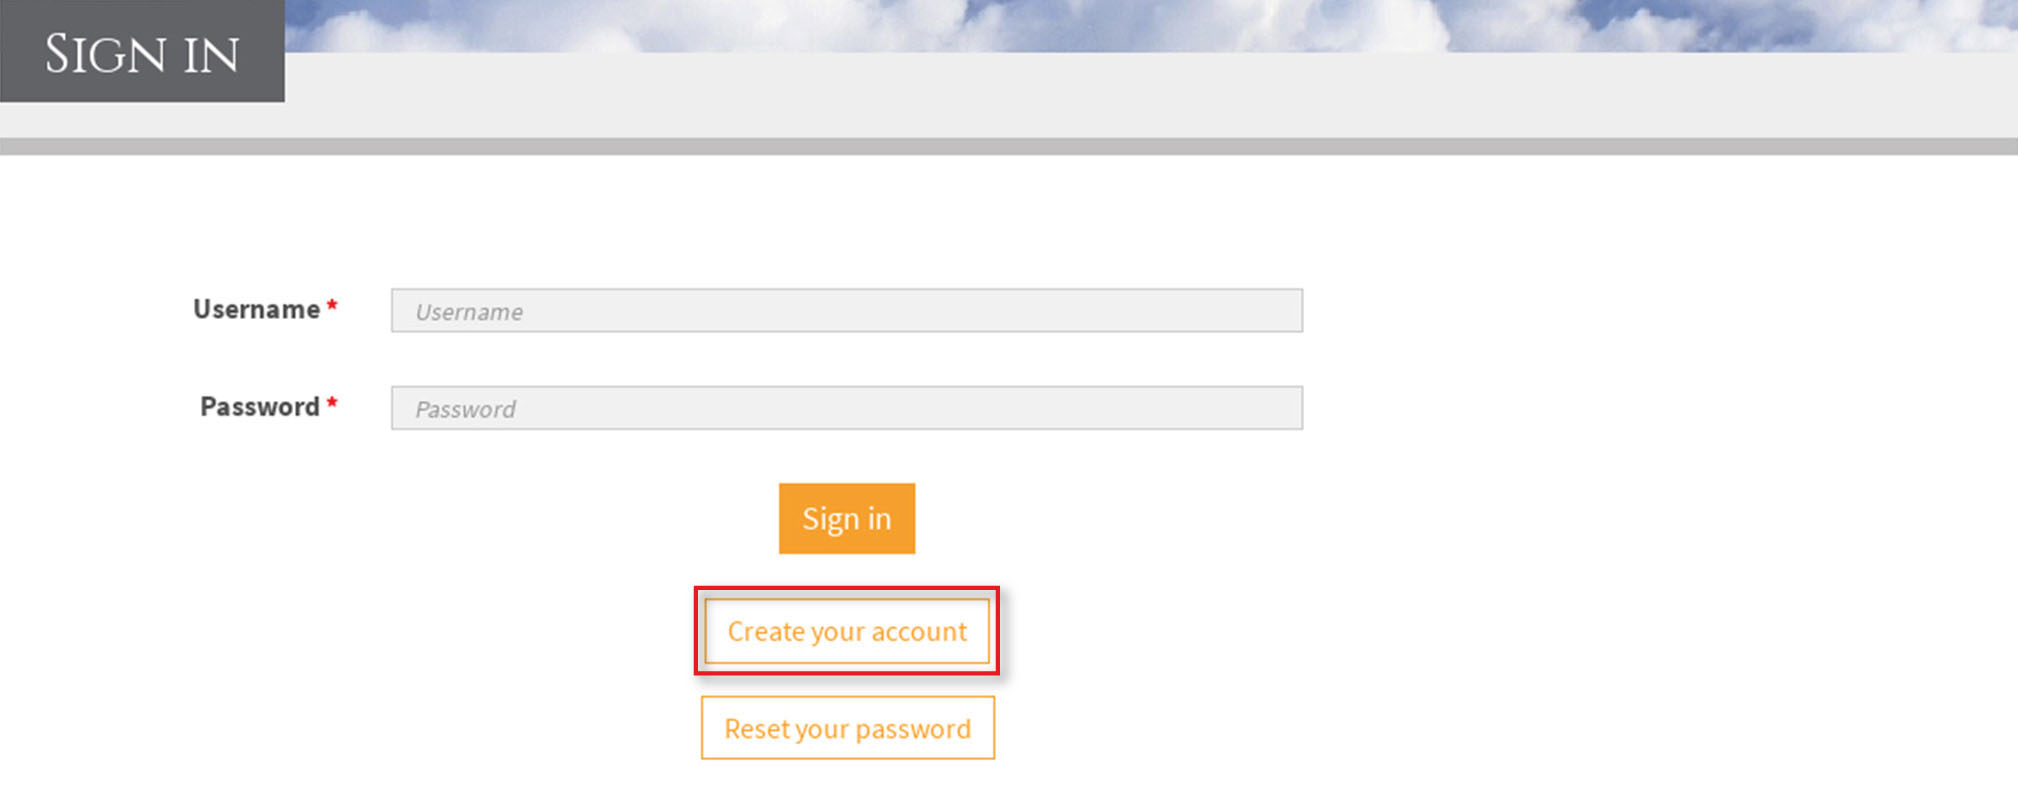Click the Sign In page header title

point(142,54)
